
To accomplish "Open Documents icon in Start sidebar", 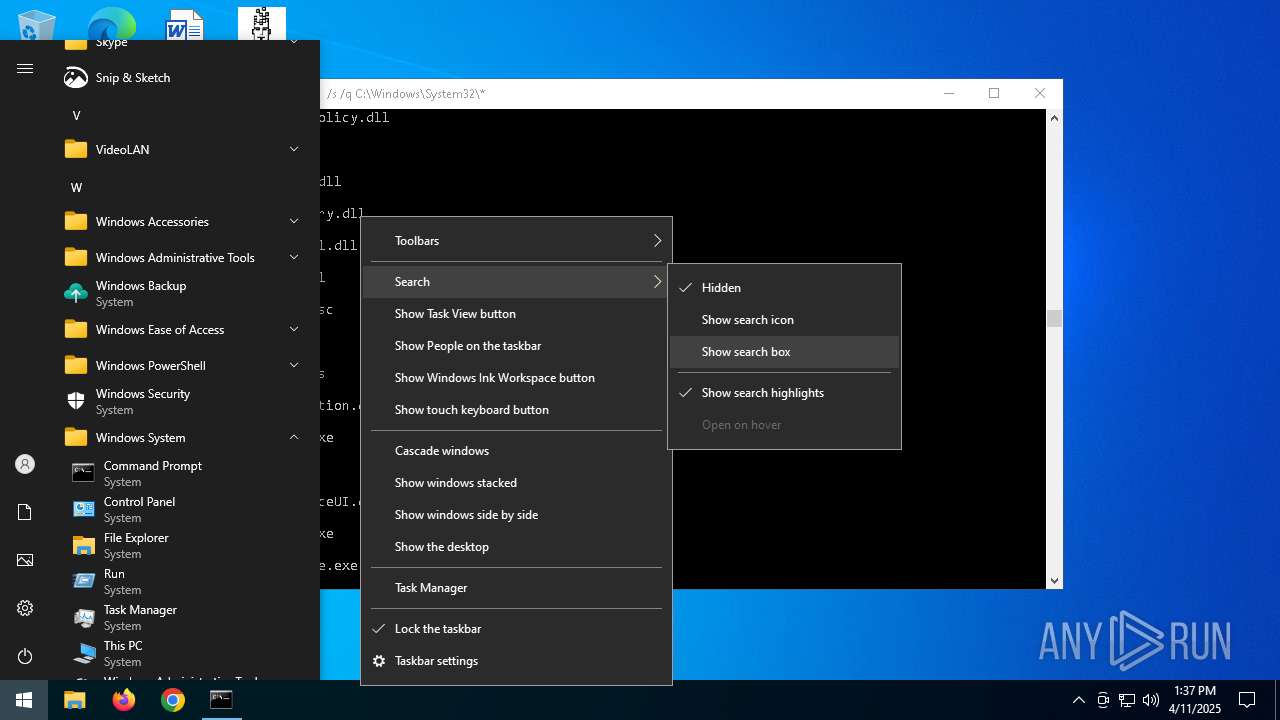I will point(25,512).
